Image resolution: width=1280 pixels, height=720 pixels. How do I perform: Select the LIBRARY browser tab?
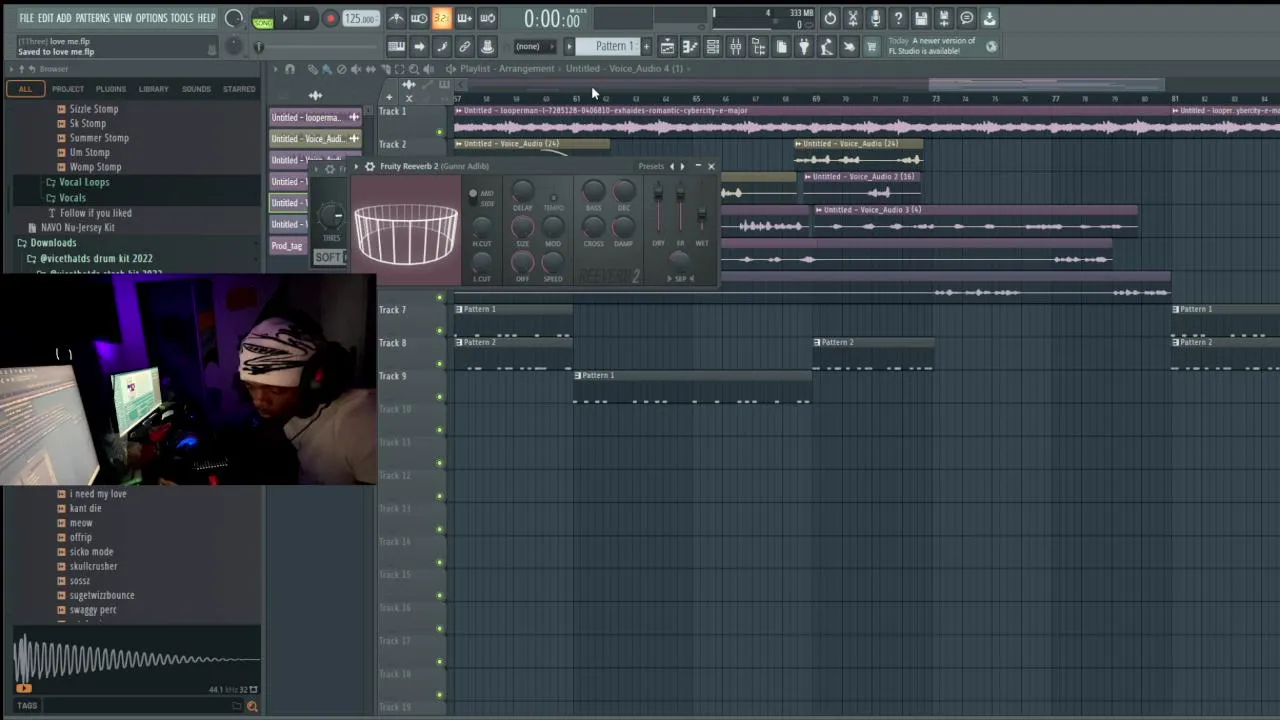[x=153, y=89]
